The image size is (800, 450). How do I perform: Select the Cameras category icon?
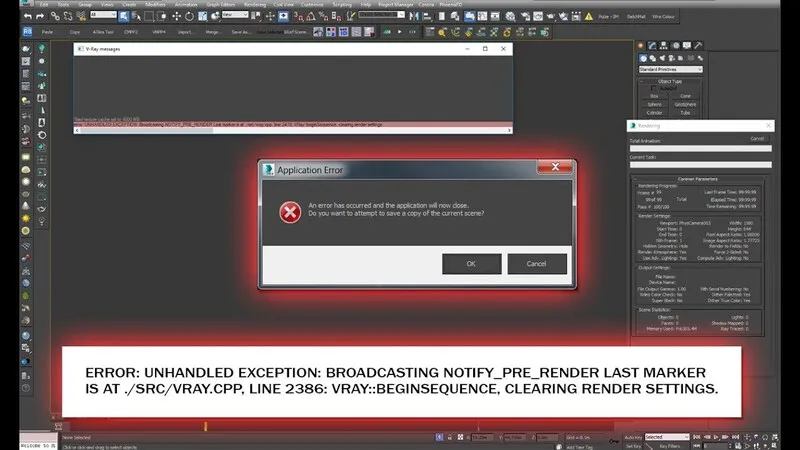(671, 58)
